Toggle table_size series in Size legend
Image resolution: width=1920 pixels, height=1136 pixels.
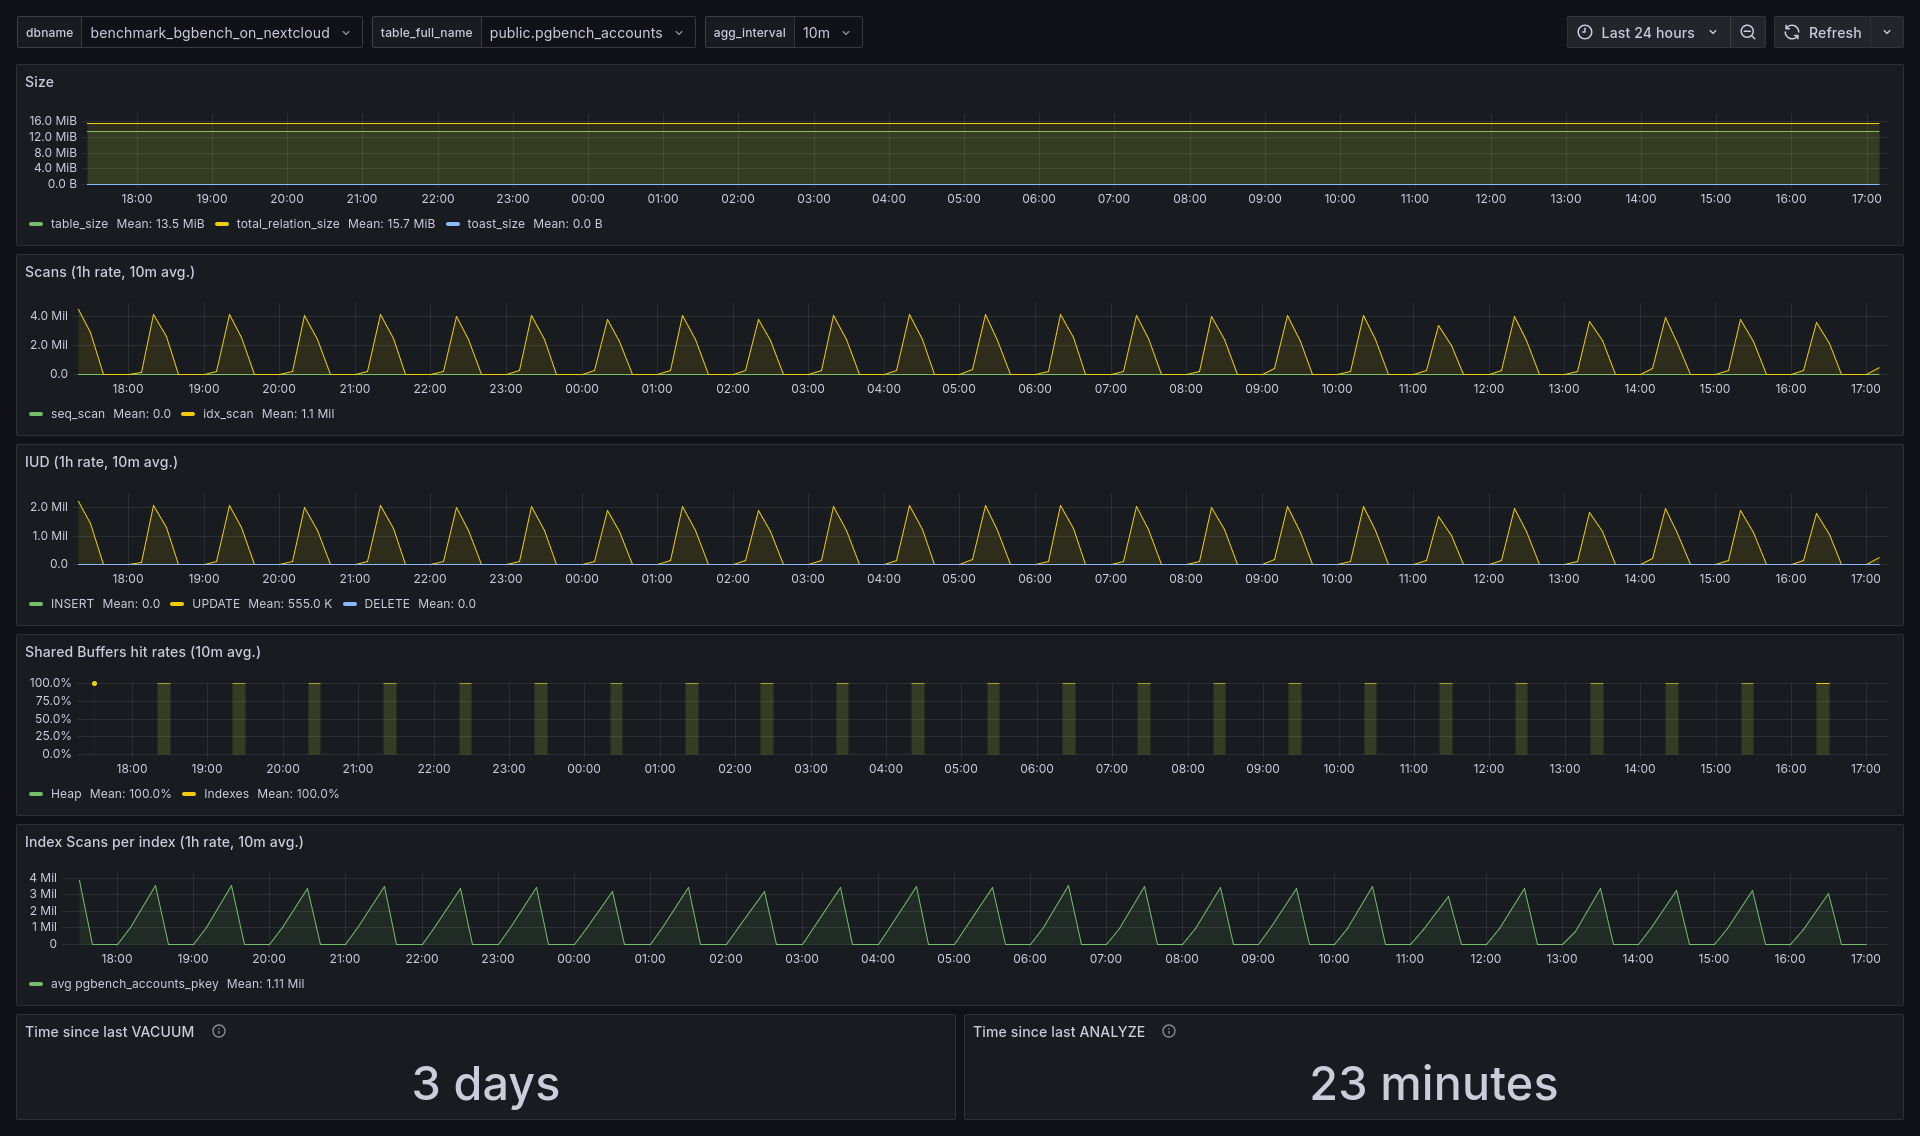[79, 224]
